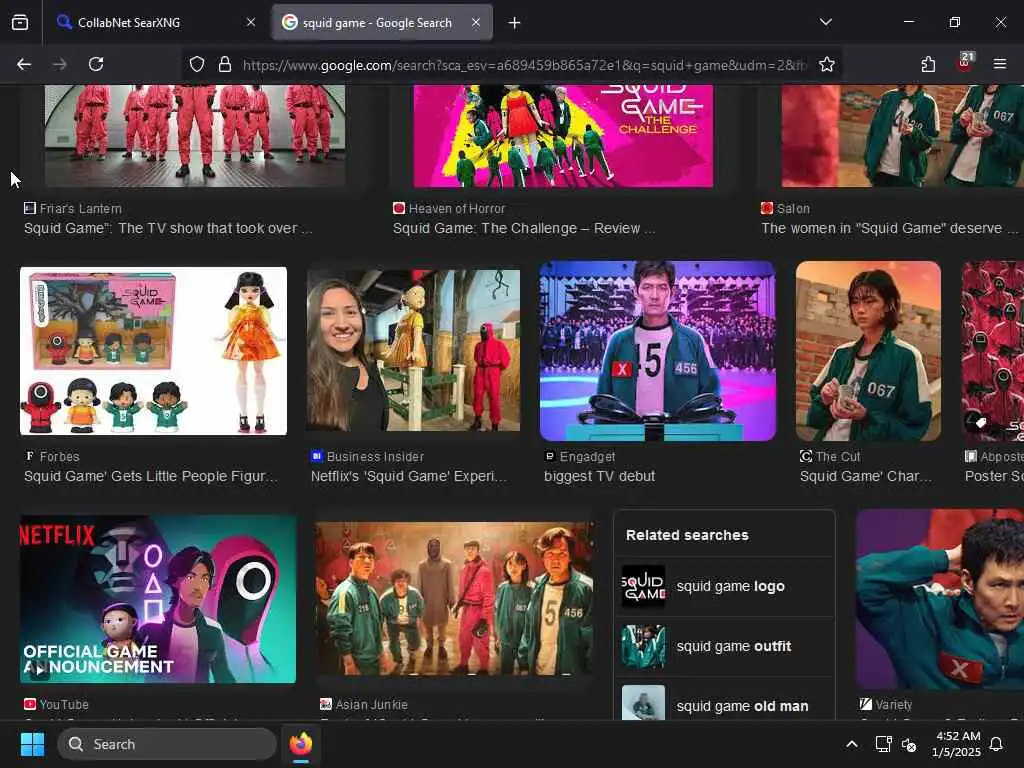Open the Firefox View tab icon
Viewport: 1024px width, 768px height.
coord(20,23)
